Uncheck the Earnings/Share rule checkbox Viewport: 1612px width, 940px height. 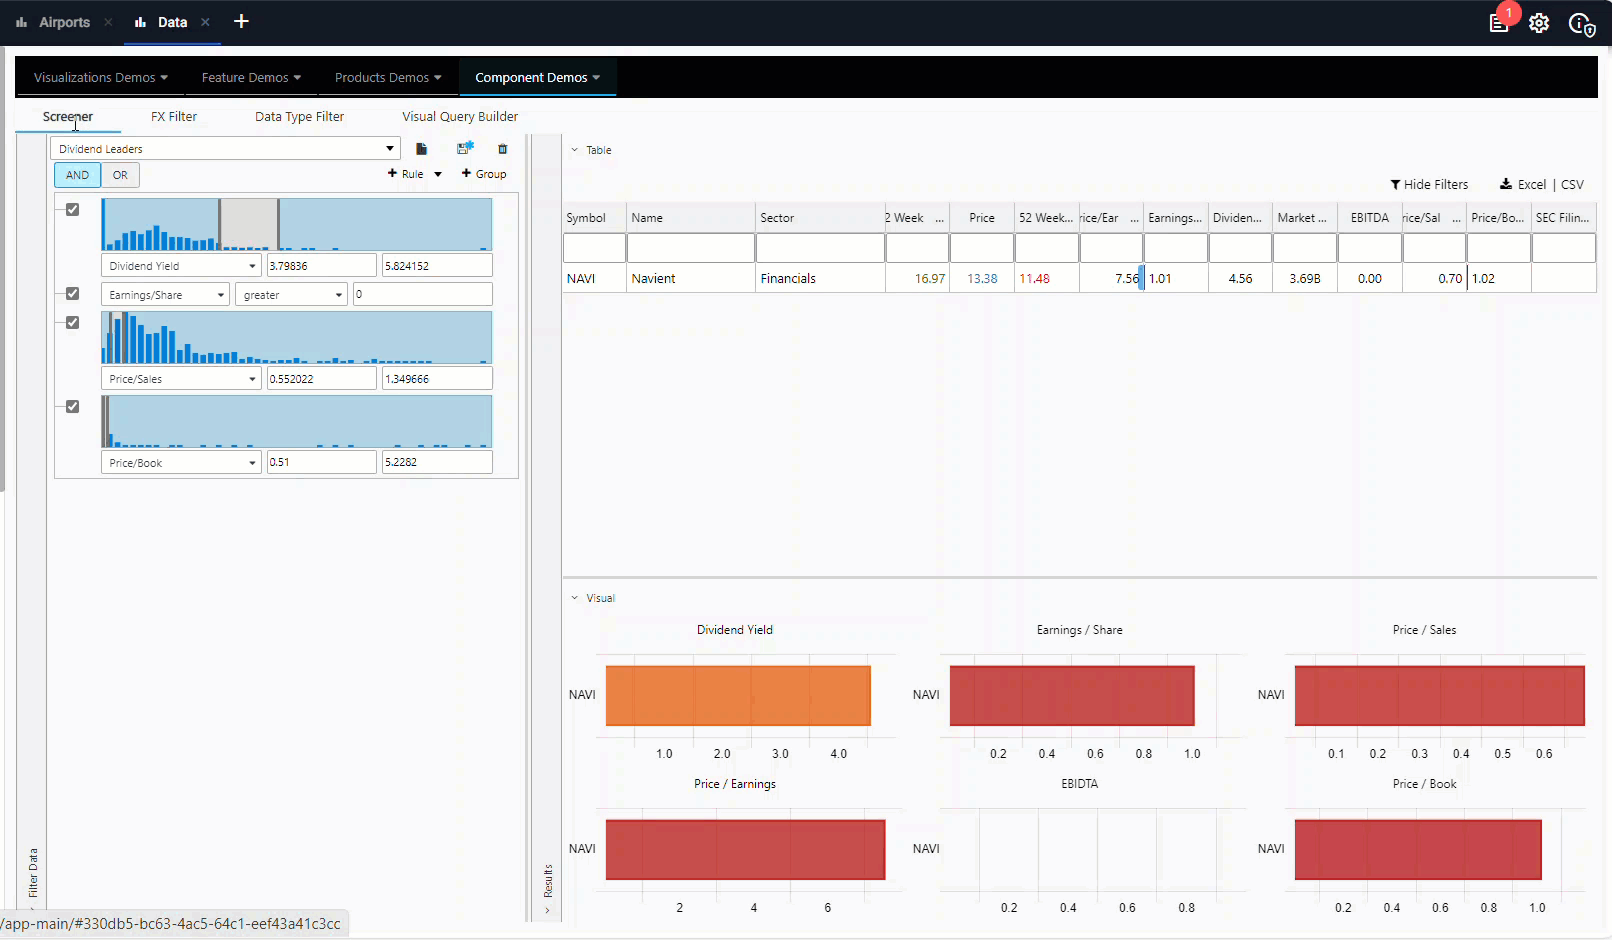click(73, 294)
